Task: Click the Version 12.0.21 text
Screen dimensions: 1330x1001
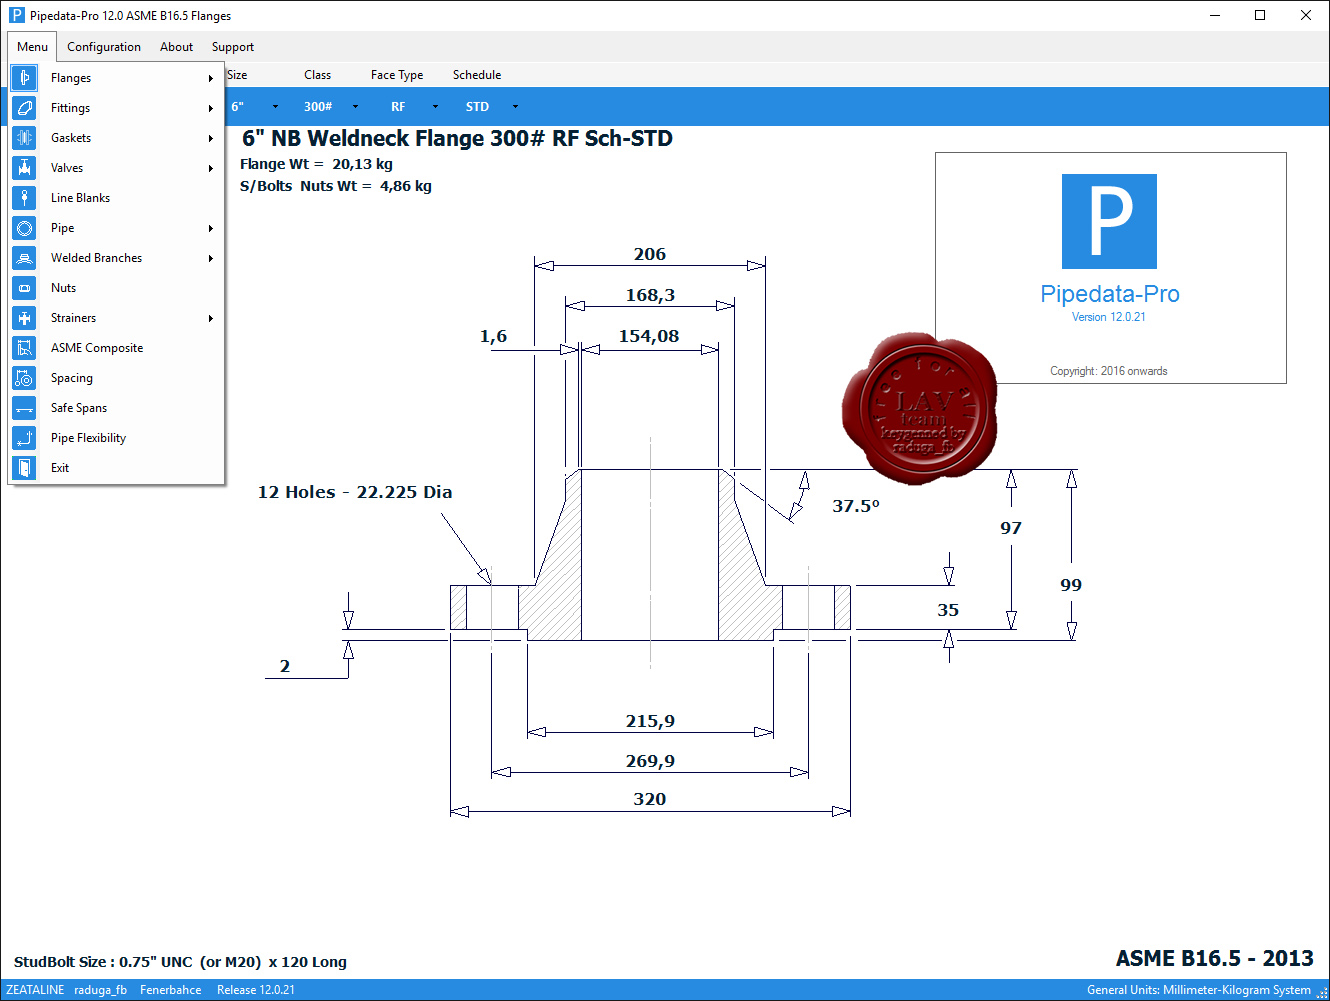Action: 1109,317
